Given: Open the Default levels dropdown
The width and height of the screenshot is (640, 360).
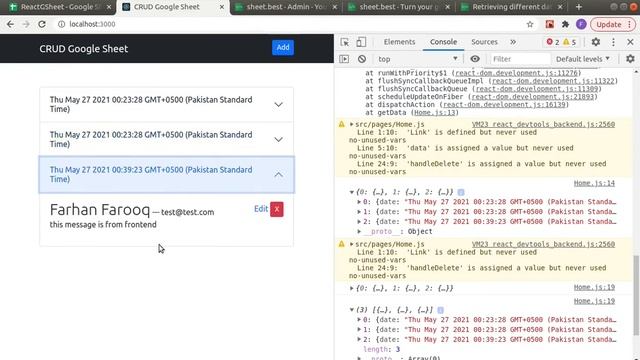Looking at the screenshot, I should tap(583, 59).
